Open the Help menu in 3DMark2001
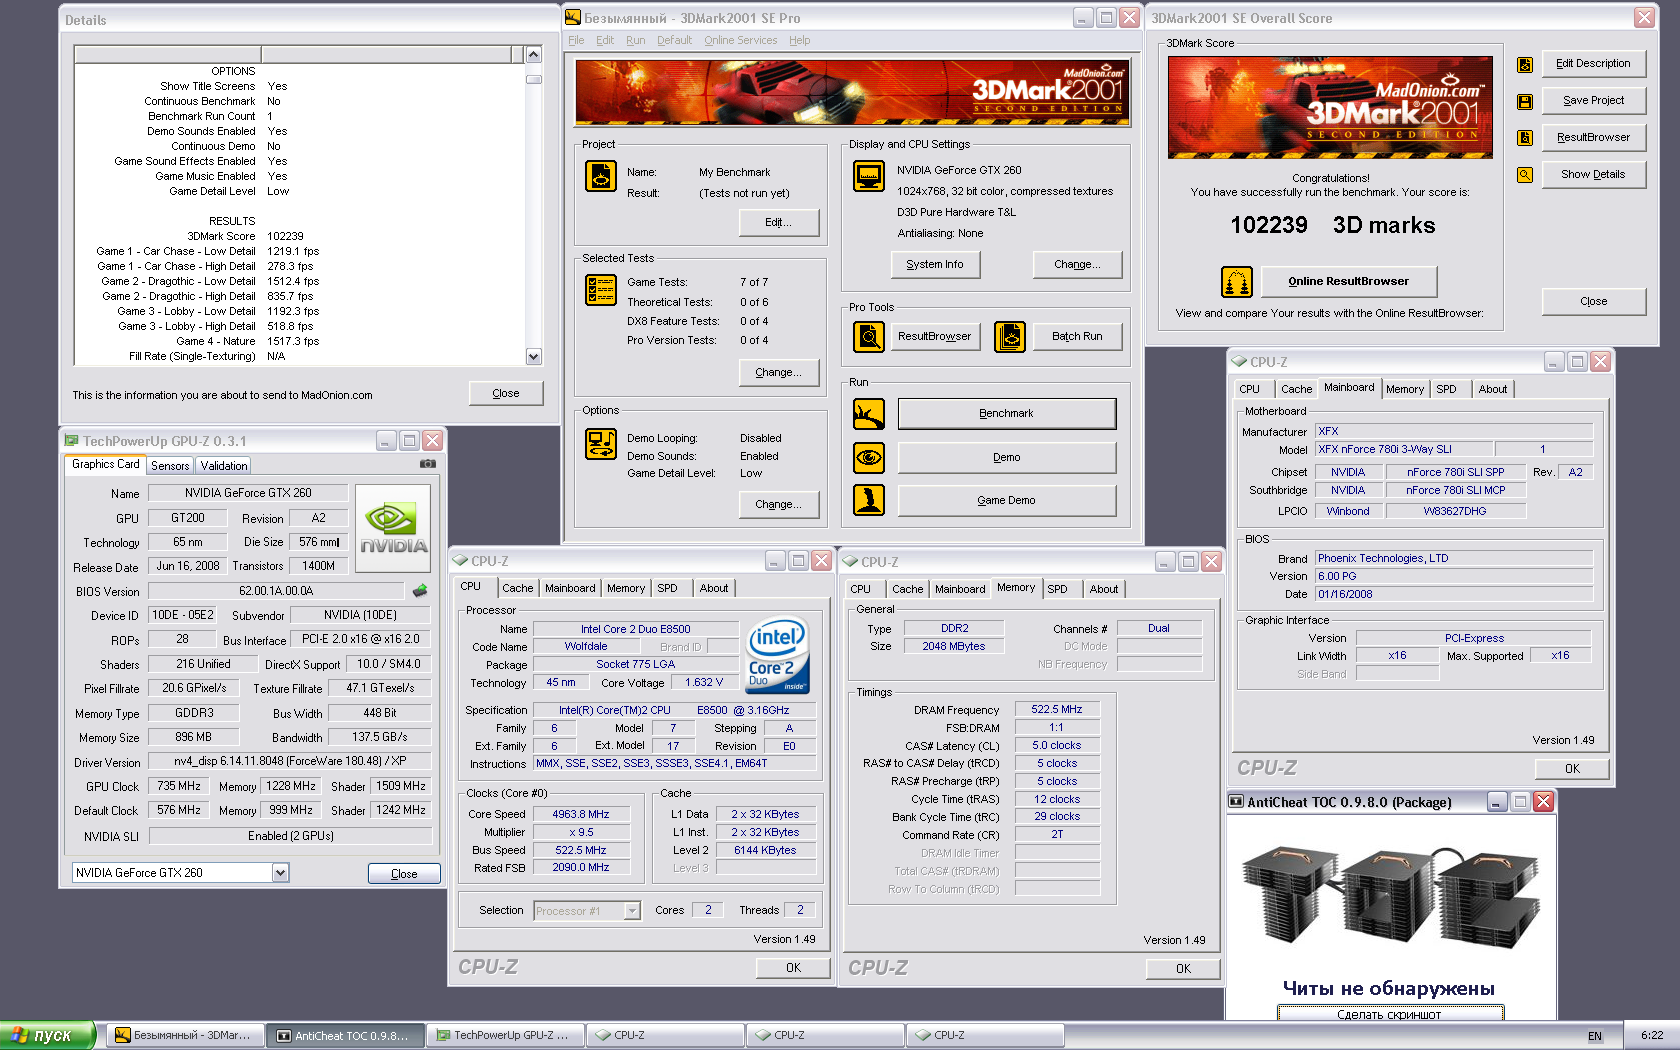Screen dimensions: 1680x1050 tap(799, 41)
